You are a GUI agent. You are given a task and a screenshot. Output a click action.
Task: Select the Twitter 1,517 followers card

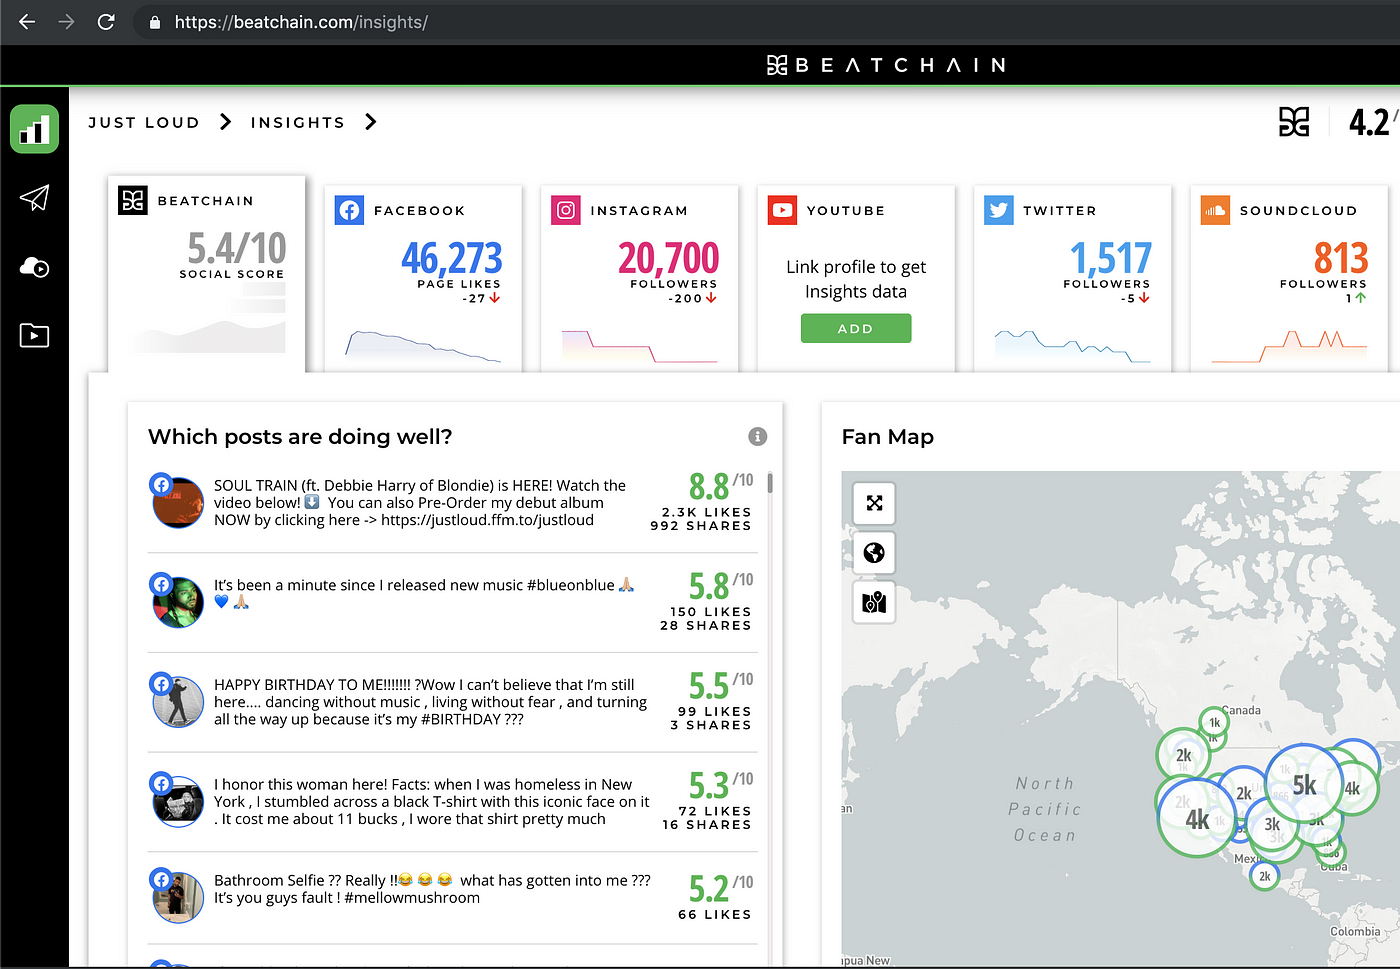coord(1072,278)
